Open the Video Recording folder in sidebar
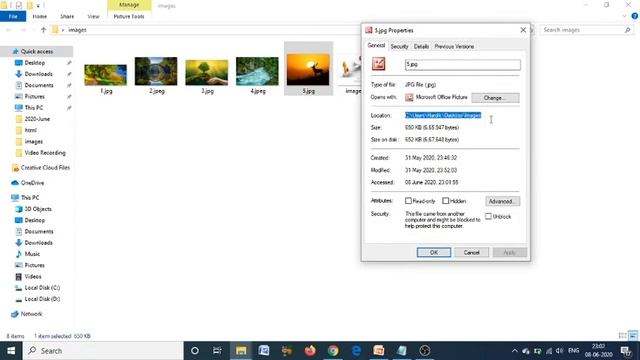The width and height of the screenshot is (640, 360). [44, 153]
